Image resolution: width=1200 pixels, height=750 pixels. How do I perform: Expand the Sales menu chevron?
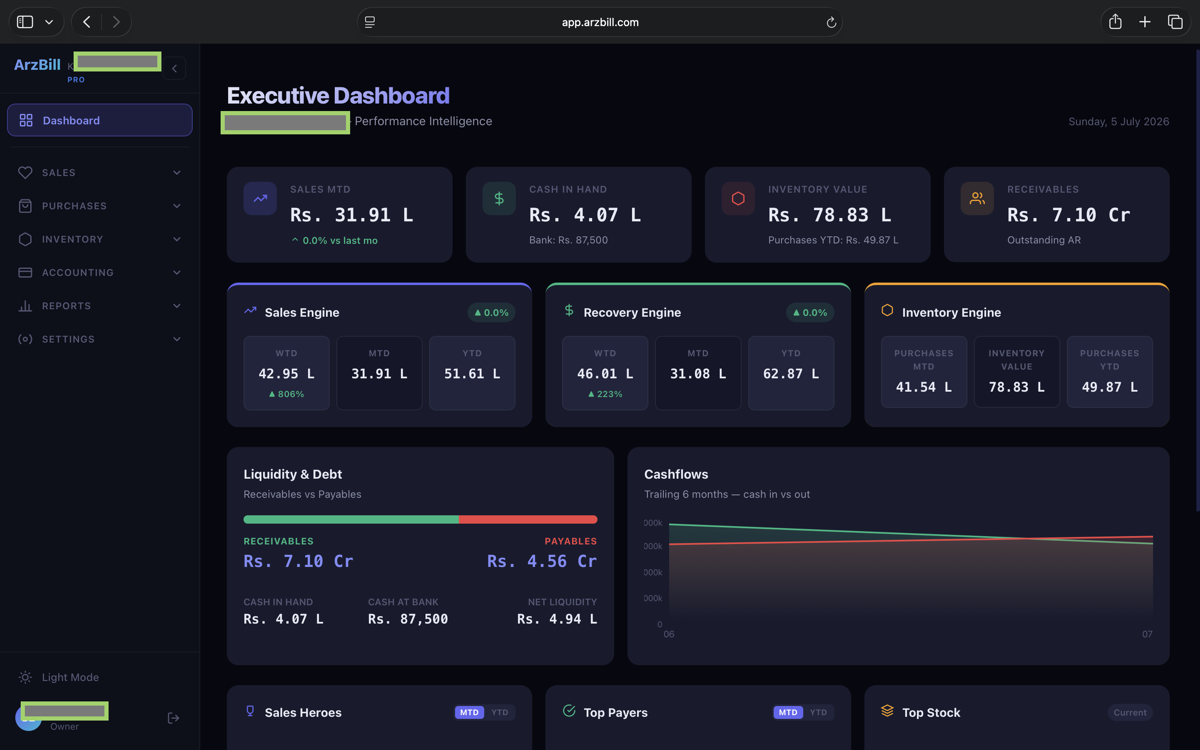coord(177,173)
